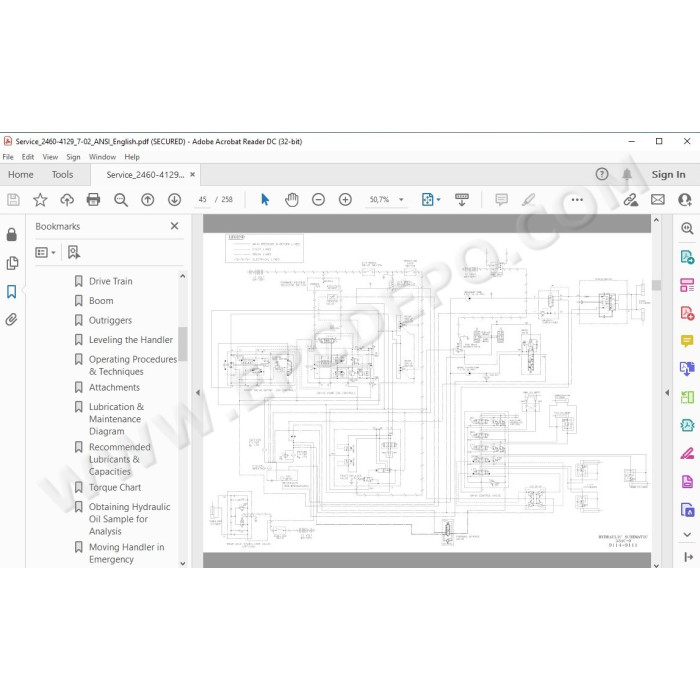Send file by email envelope icon
The image size is (700, 700).
click(x=658, y=200)
